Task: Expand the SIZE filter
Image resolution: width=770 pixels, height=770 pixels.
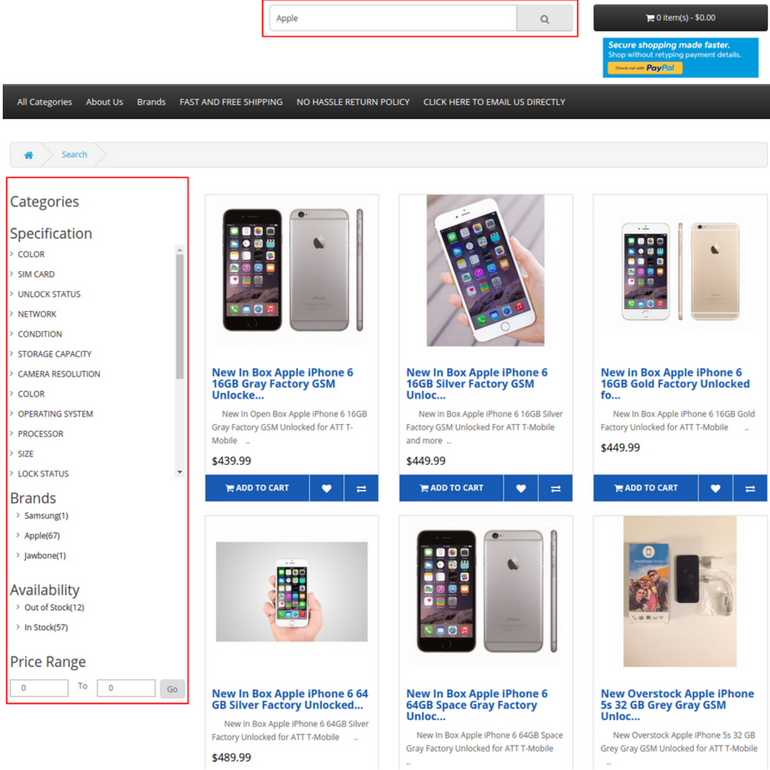Action: pos(26,454)
